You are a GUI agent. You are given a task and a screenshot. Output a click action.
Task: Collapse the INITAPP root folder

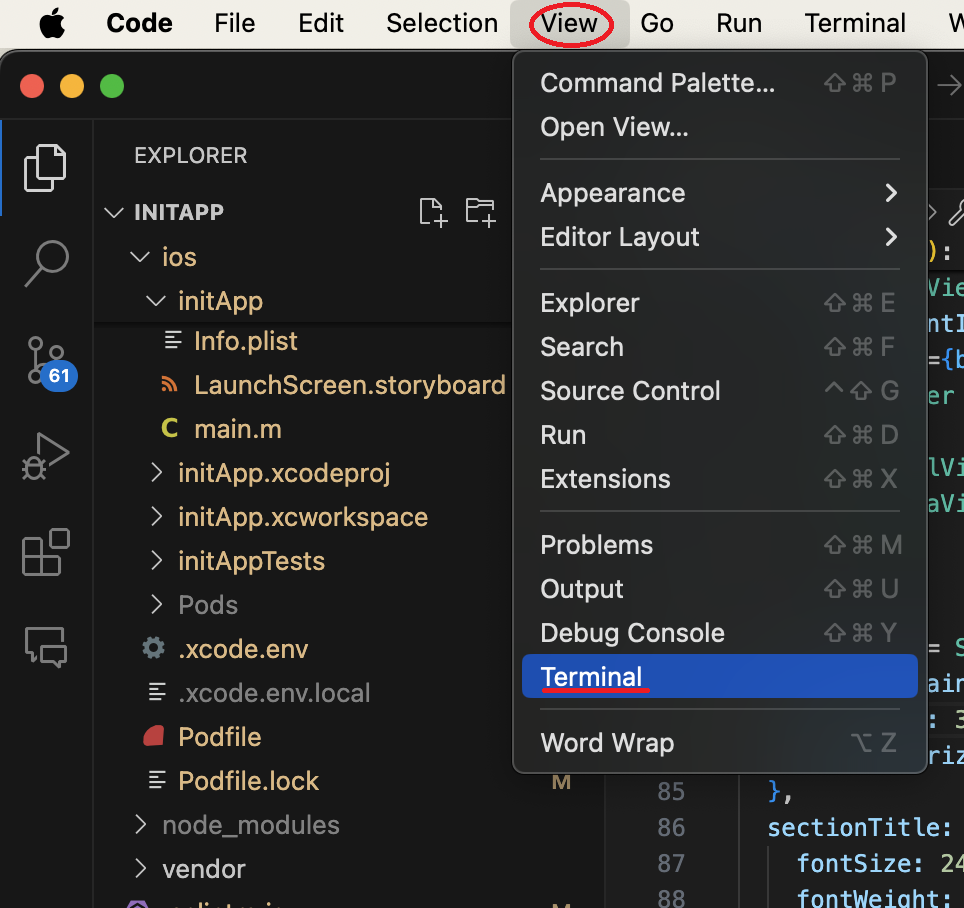[114, 213]
